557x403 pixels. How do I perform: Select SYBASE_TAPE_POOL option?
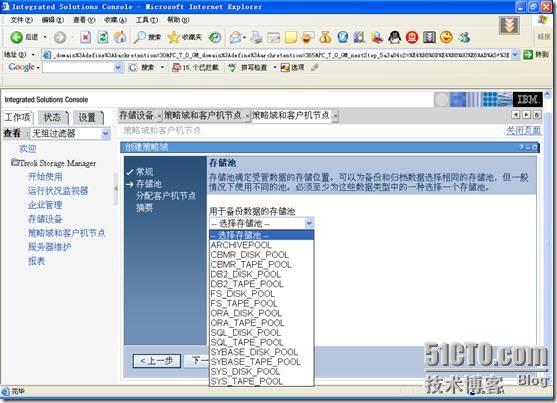261,361
